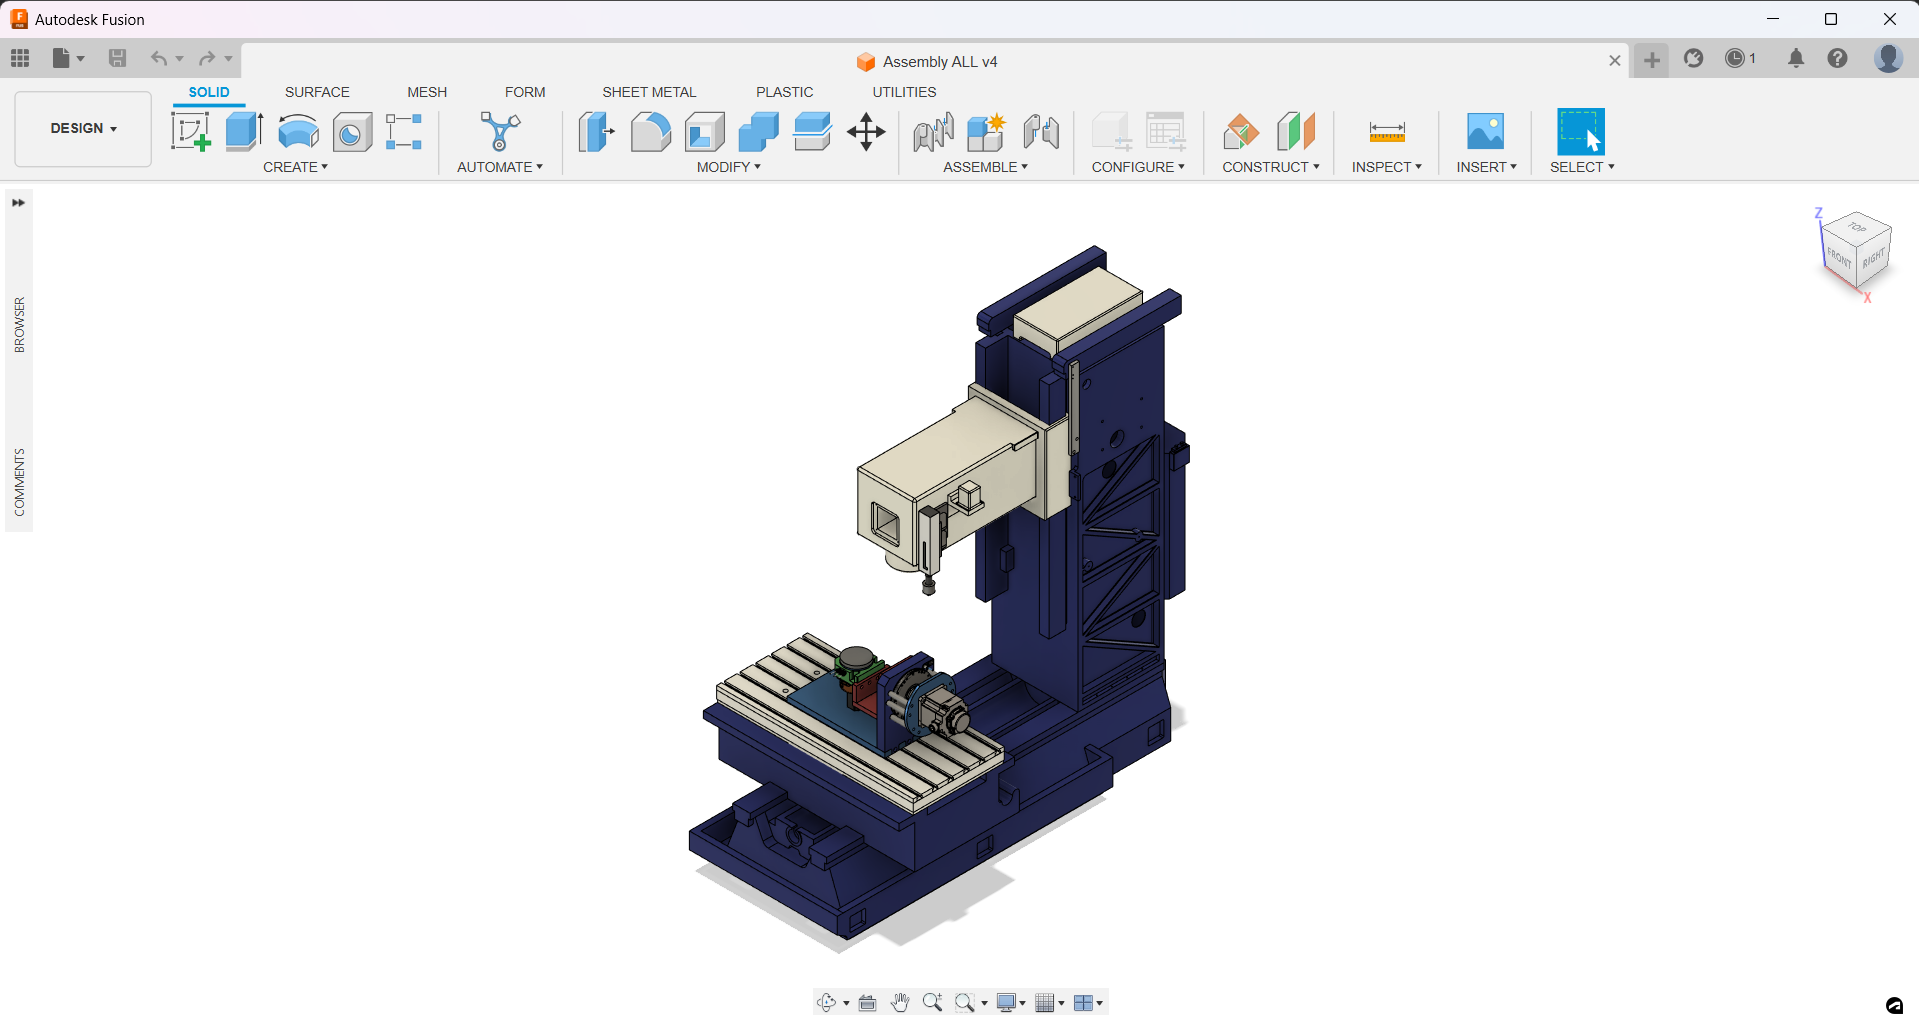Image resolution: width=1919 pixels, height=1015 pixels.
Task: Open the Surface ribbon tab
Action: pos(317,92)
